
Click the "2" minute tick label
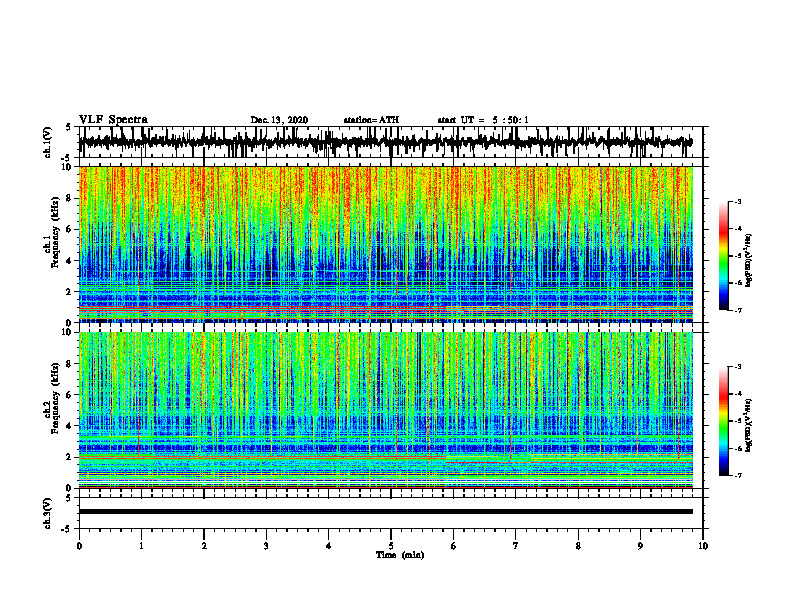coord(204,546)
